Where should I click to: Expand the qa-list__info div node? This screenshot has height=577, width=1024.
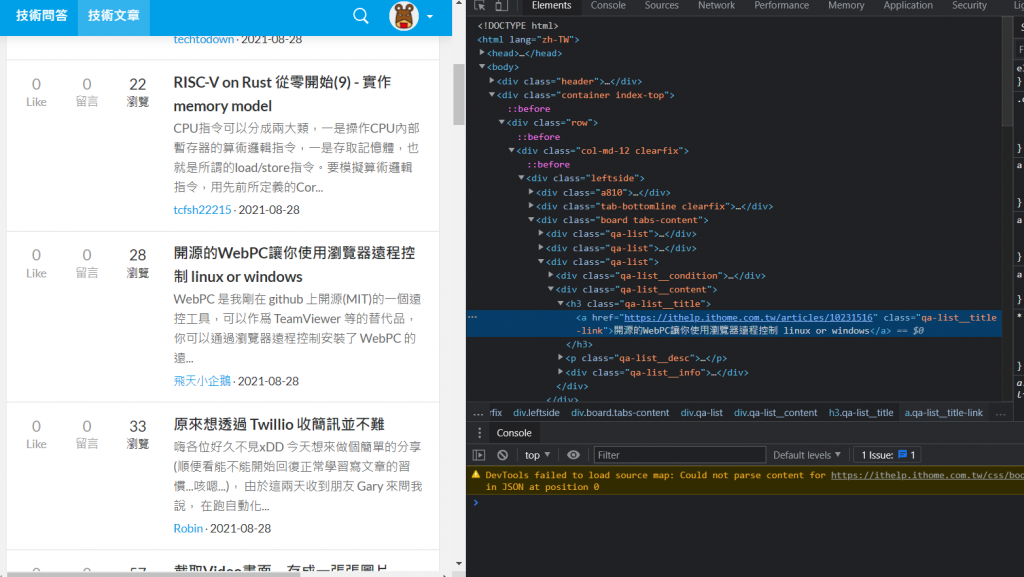560,372
